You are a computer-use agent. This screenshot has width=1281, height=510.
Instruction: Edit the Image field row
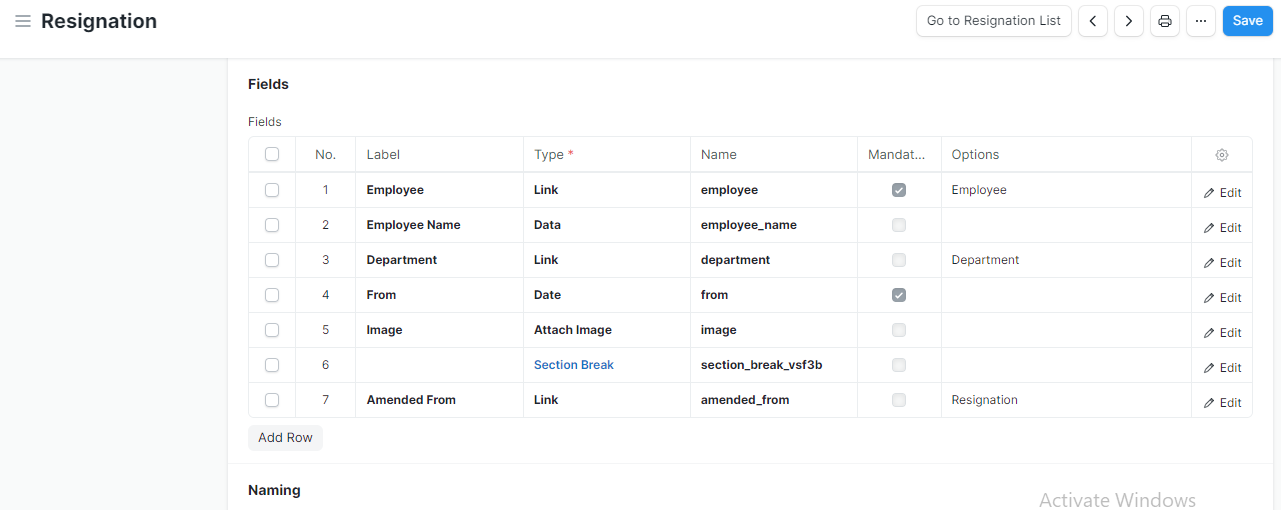tap(1222, 333)
